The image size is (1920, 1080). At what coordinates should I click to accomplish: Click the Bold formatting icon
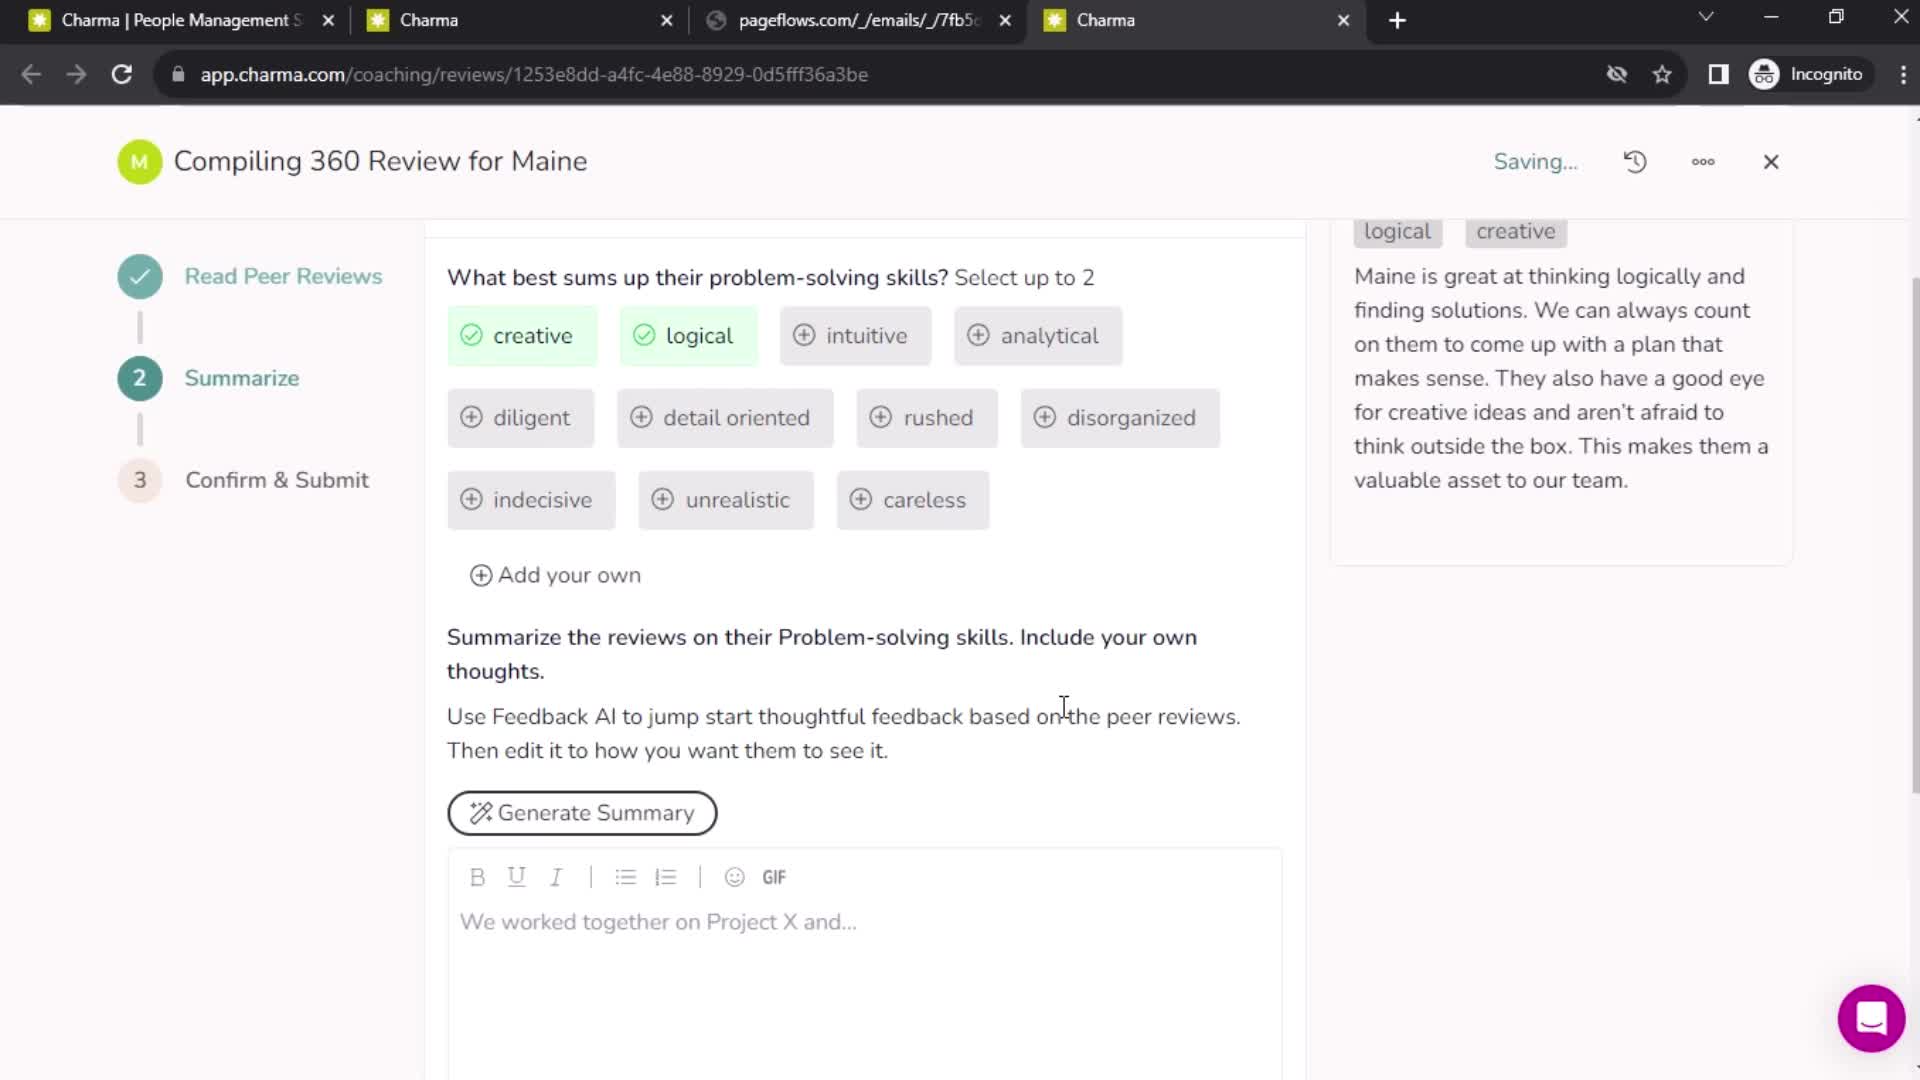(x=477, y=876)
